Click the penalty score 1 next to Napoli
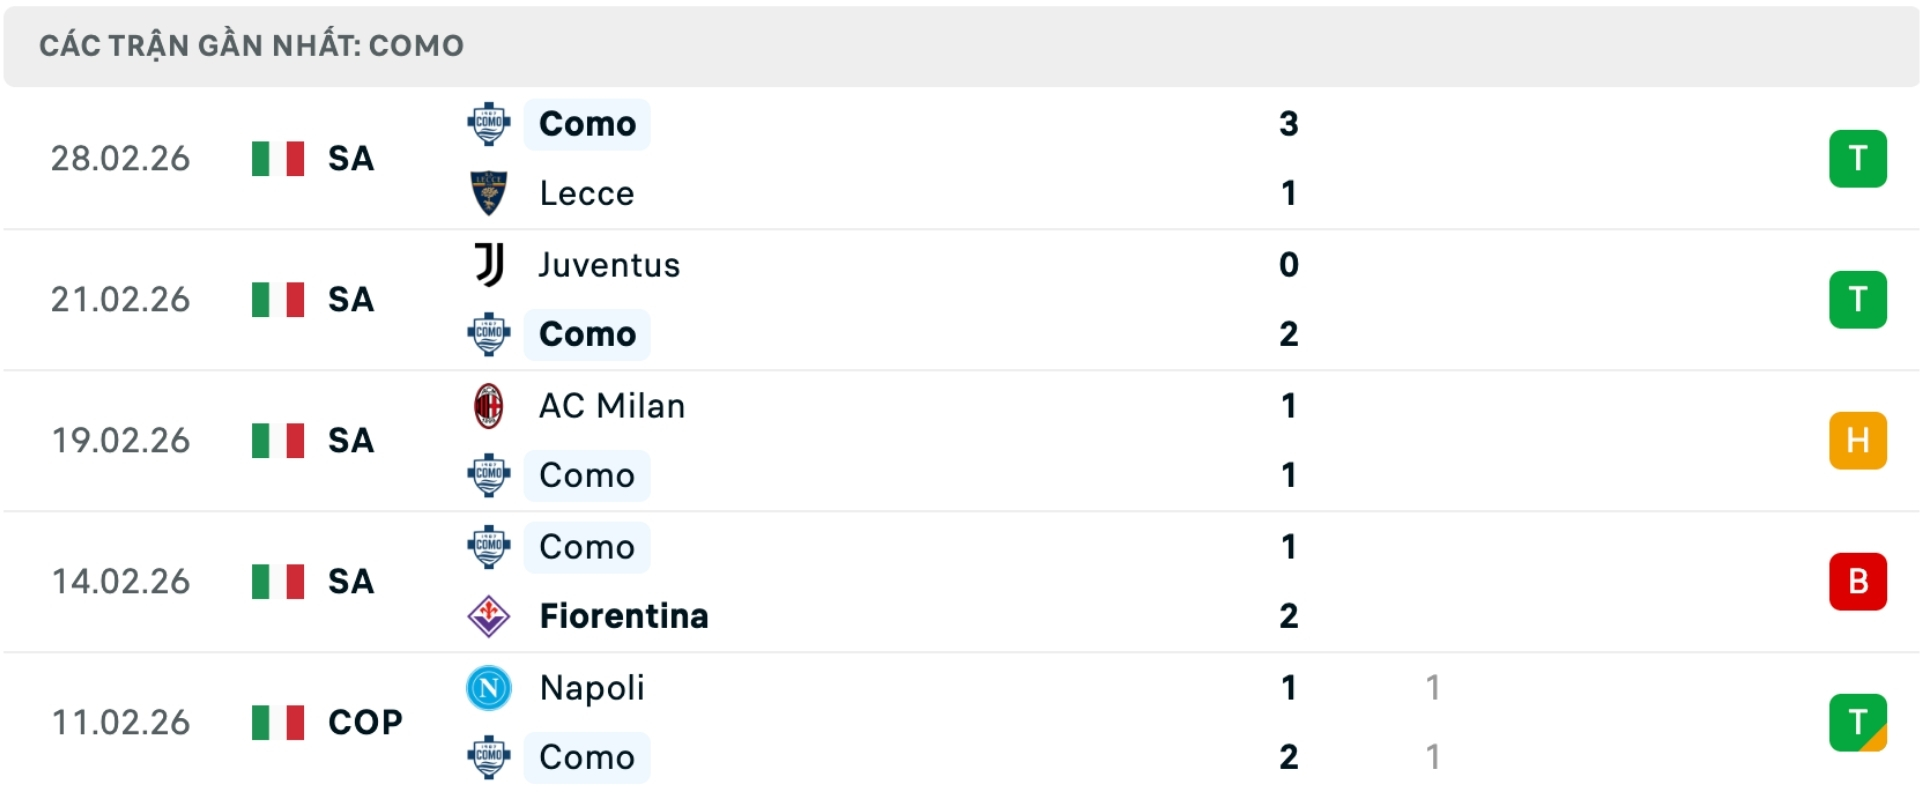The height and width of the screenshot is (792, 1920). (1434, 687)
